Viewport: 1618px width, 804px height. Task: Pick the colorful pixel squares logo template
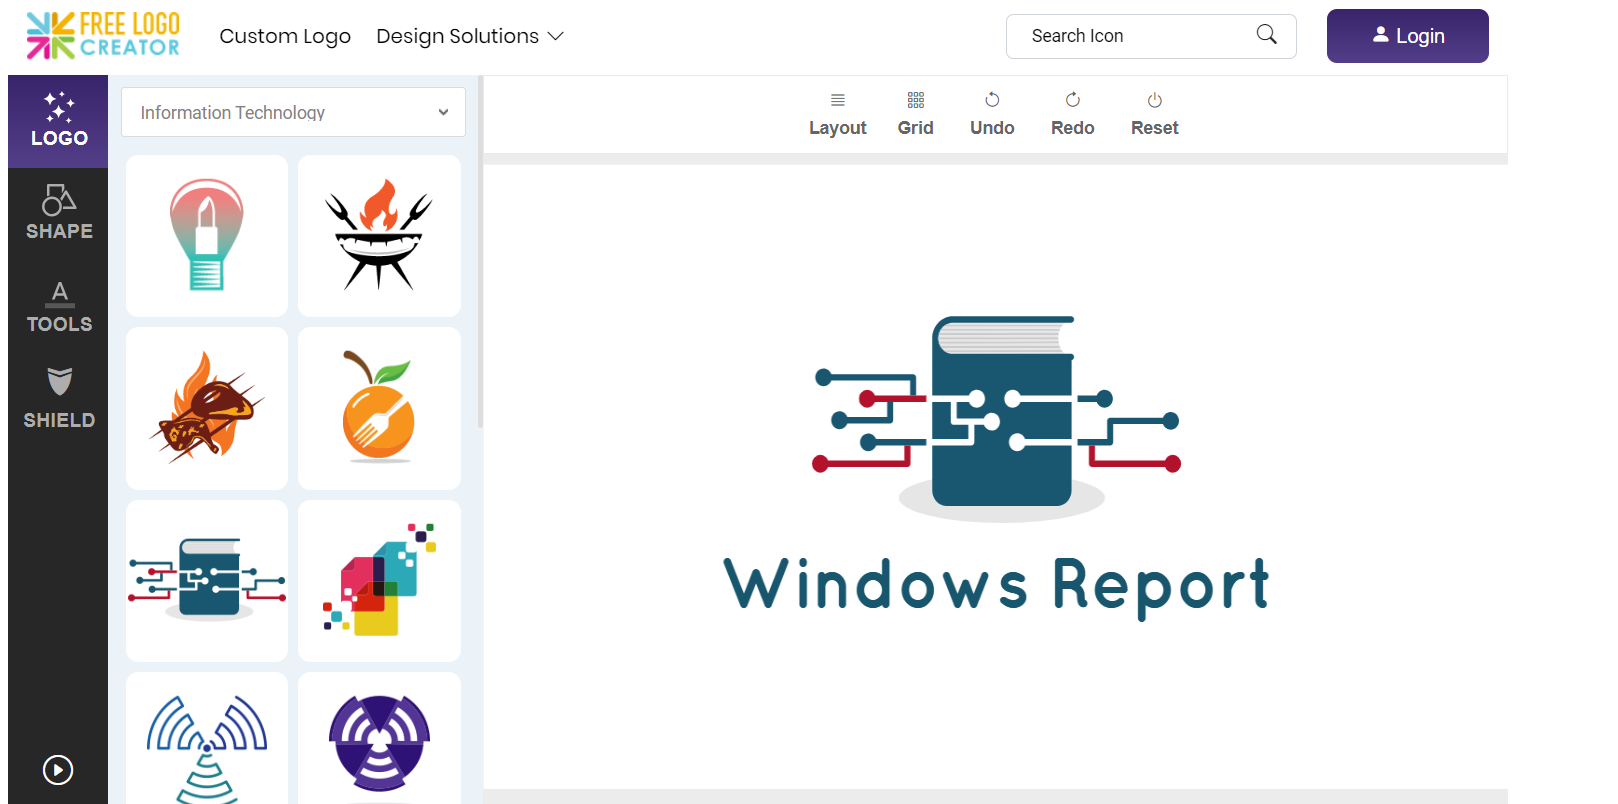(x=379, y=581)
